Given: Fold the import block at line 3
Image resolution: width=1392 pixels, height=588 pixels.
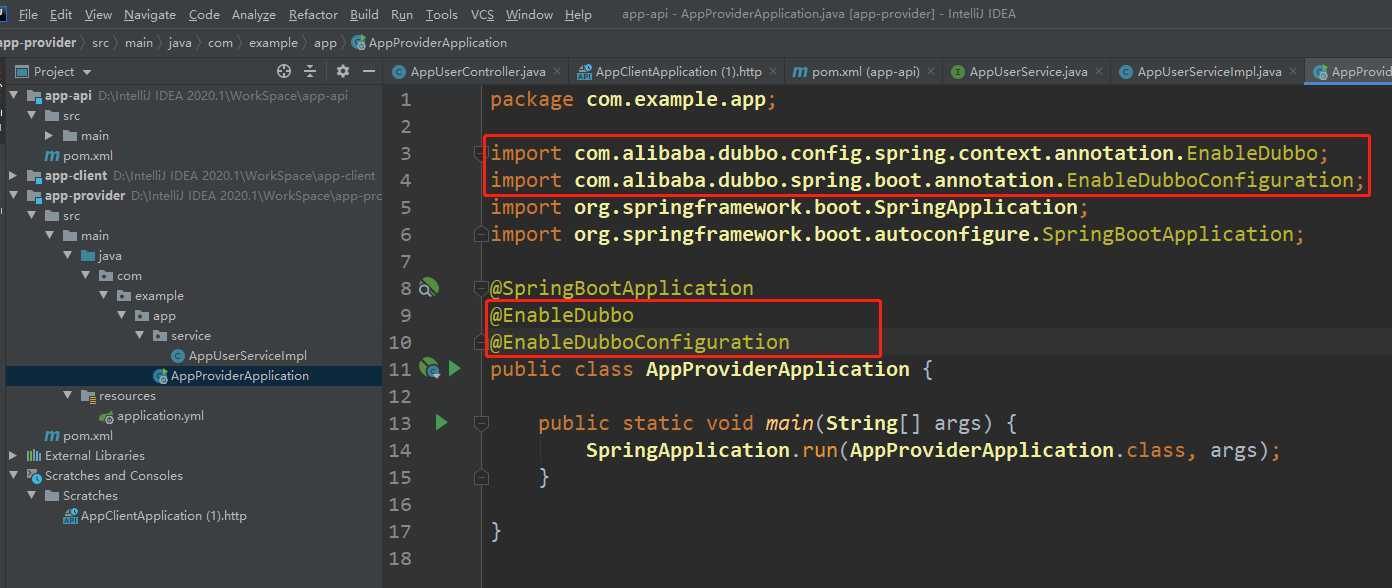Looking at the screenshot, I should click(x=480, y=153).
